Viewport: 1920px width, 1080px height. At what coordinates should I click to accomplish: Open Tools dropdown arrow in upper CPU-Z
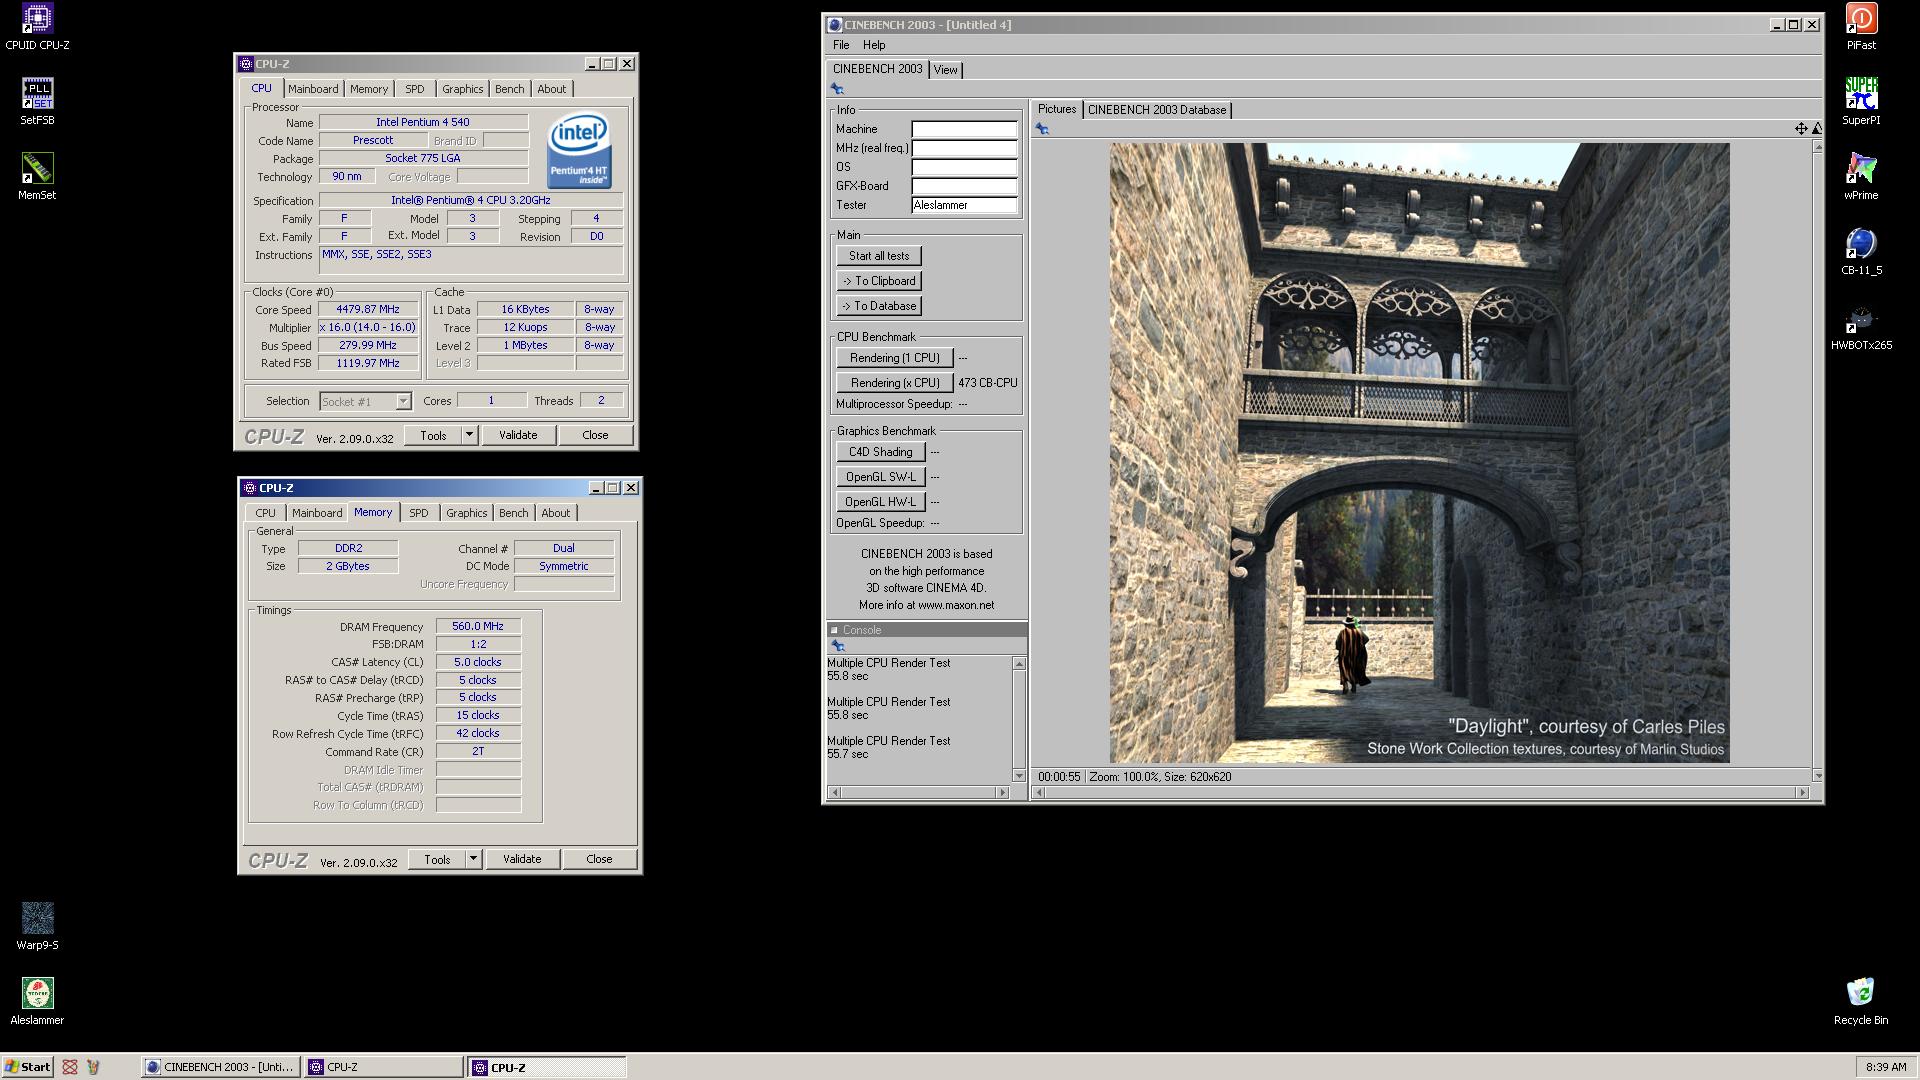(x=469, y=435)
